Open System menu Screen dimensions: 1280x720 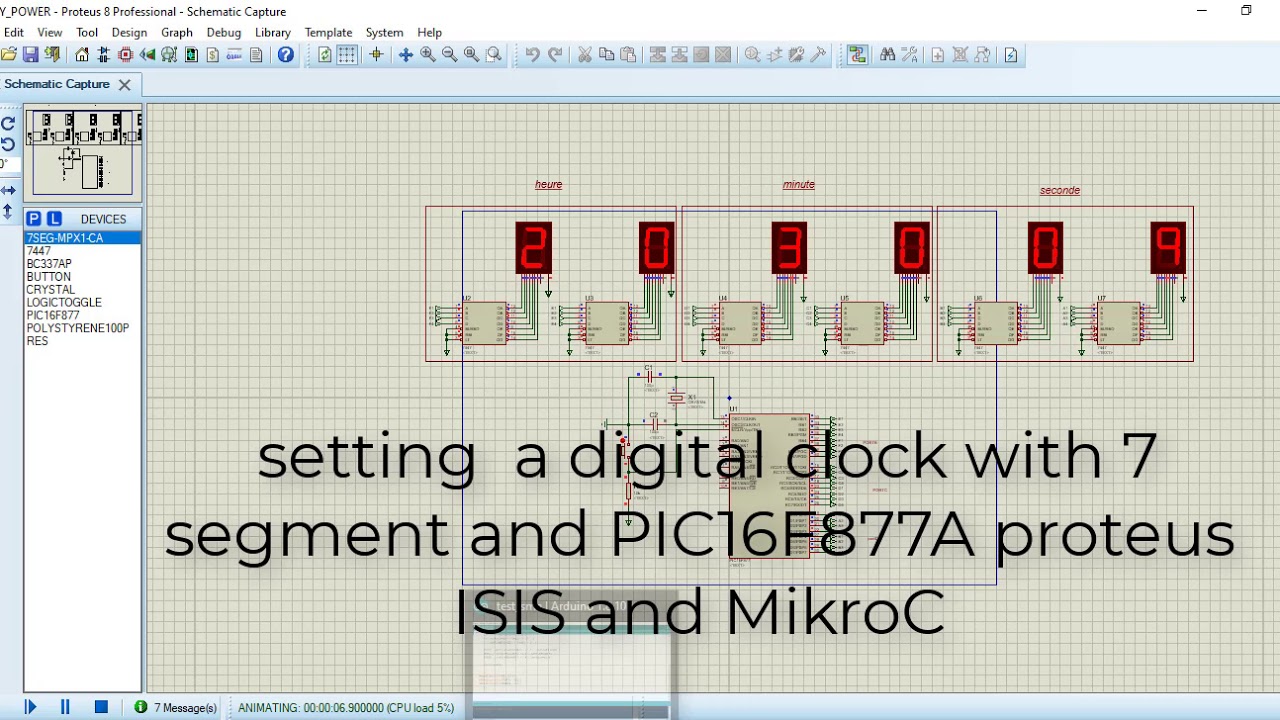384,32
